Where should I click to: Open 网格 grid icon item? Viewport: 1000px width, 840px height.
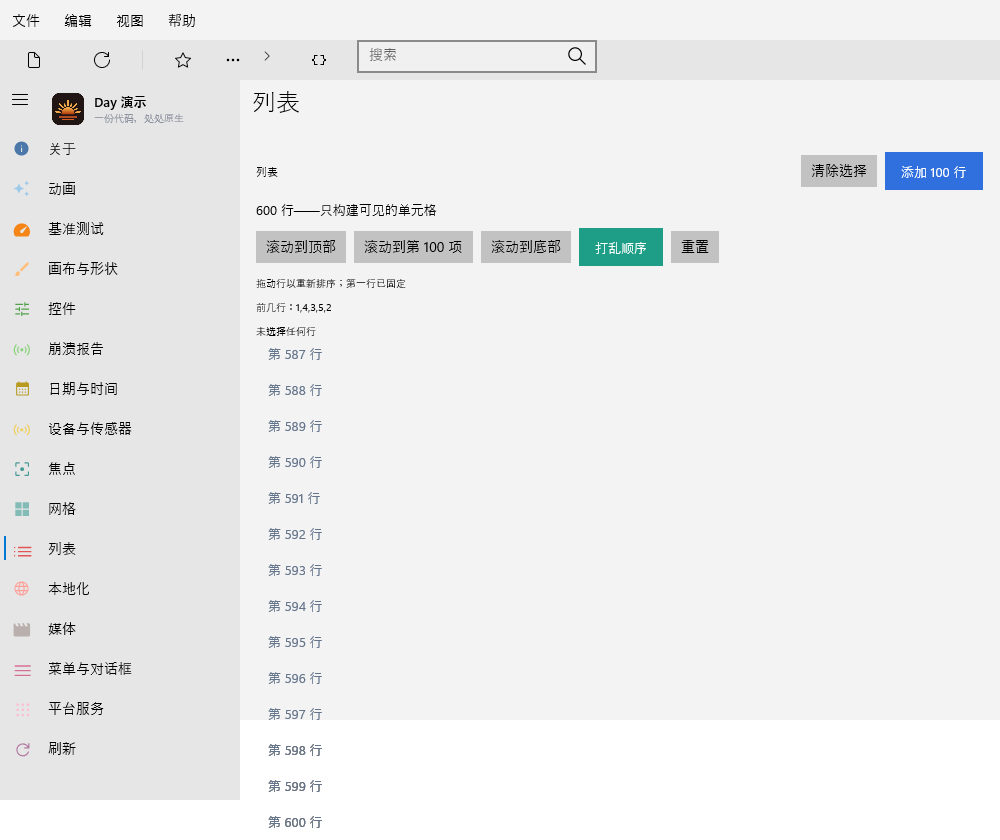[x=120, y=509]
